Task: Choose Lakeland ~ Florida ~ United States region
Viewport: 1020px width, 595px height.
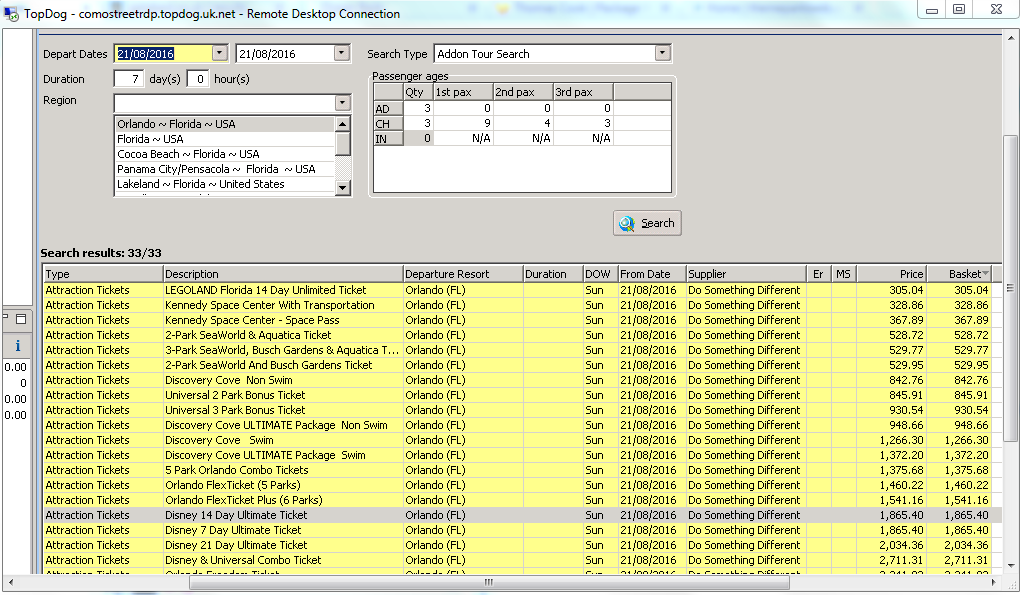Action: (x=200, y=184)
